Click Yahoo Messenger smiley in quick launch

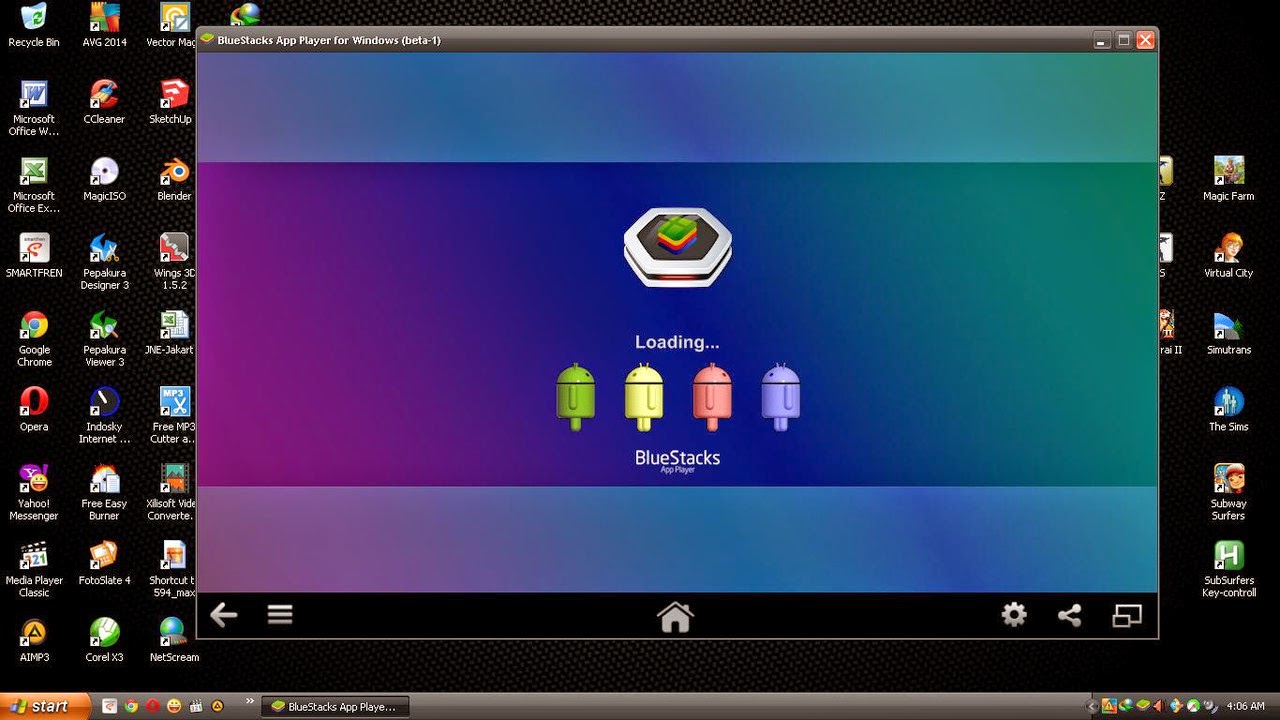pos(175,706)
